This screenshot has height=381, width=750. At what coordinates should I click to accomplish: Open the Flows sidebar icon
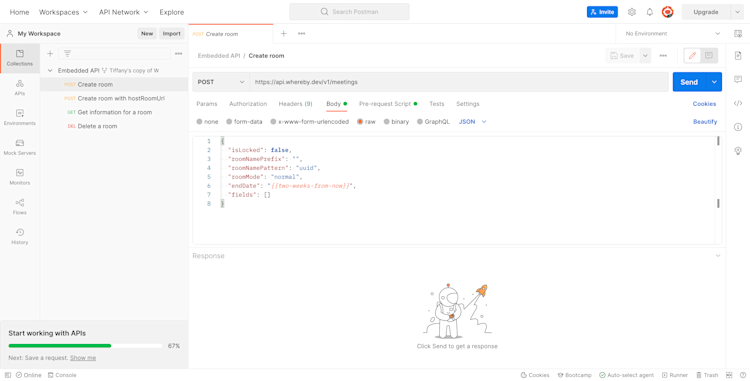20,207
